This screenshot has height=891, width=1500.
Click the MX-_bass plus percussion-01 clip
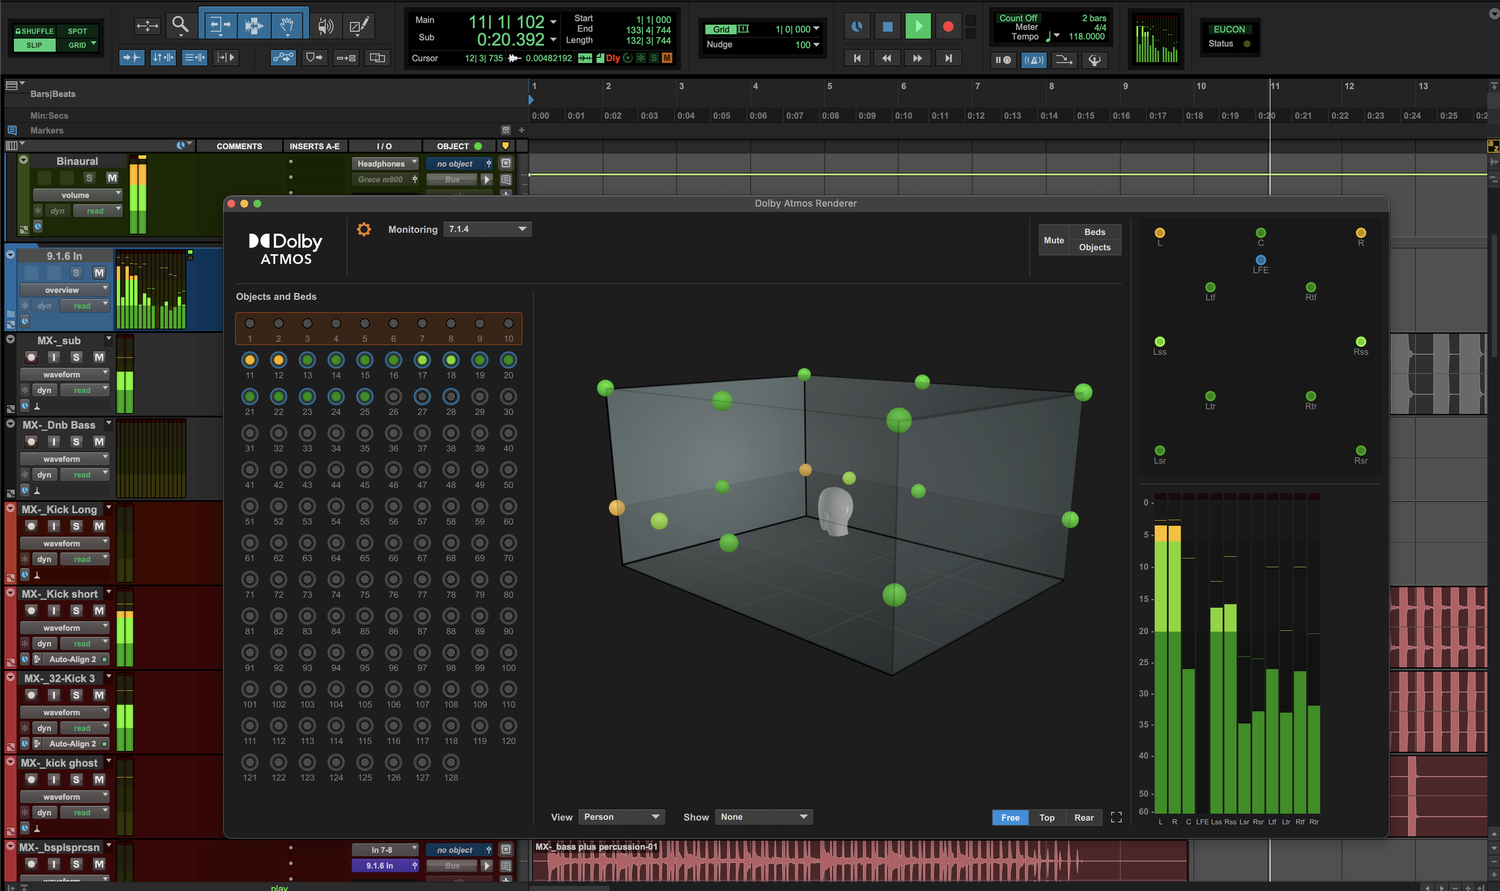860,861
